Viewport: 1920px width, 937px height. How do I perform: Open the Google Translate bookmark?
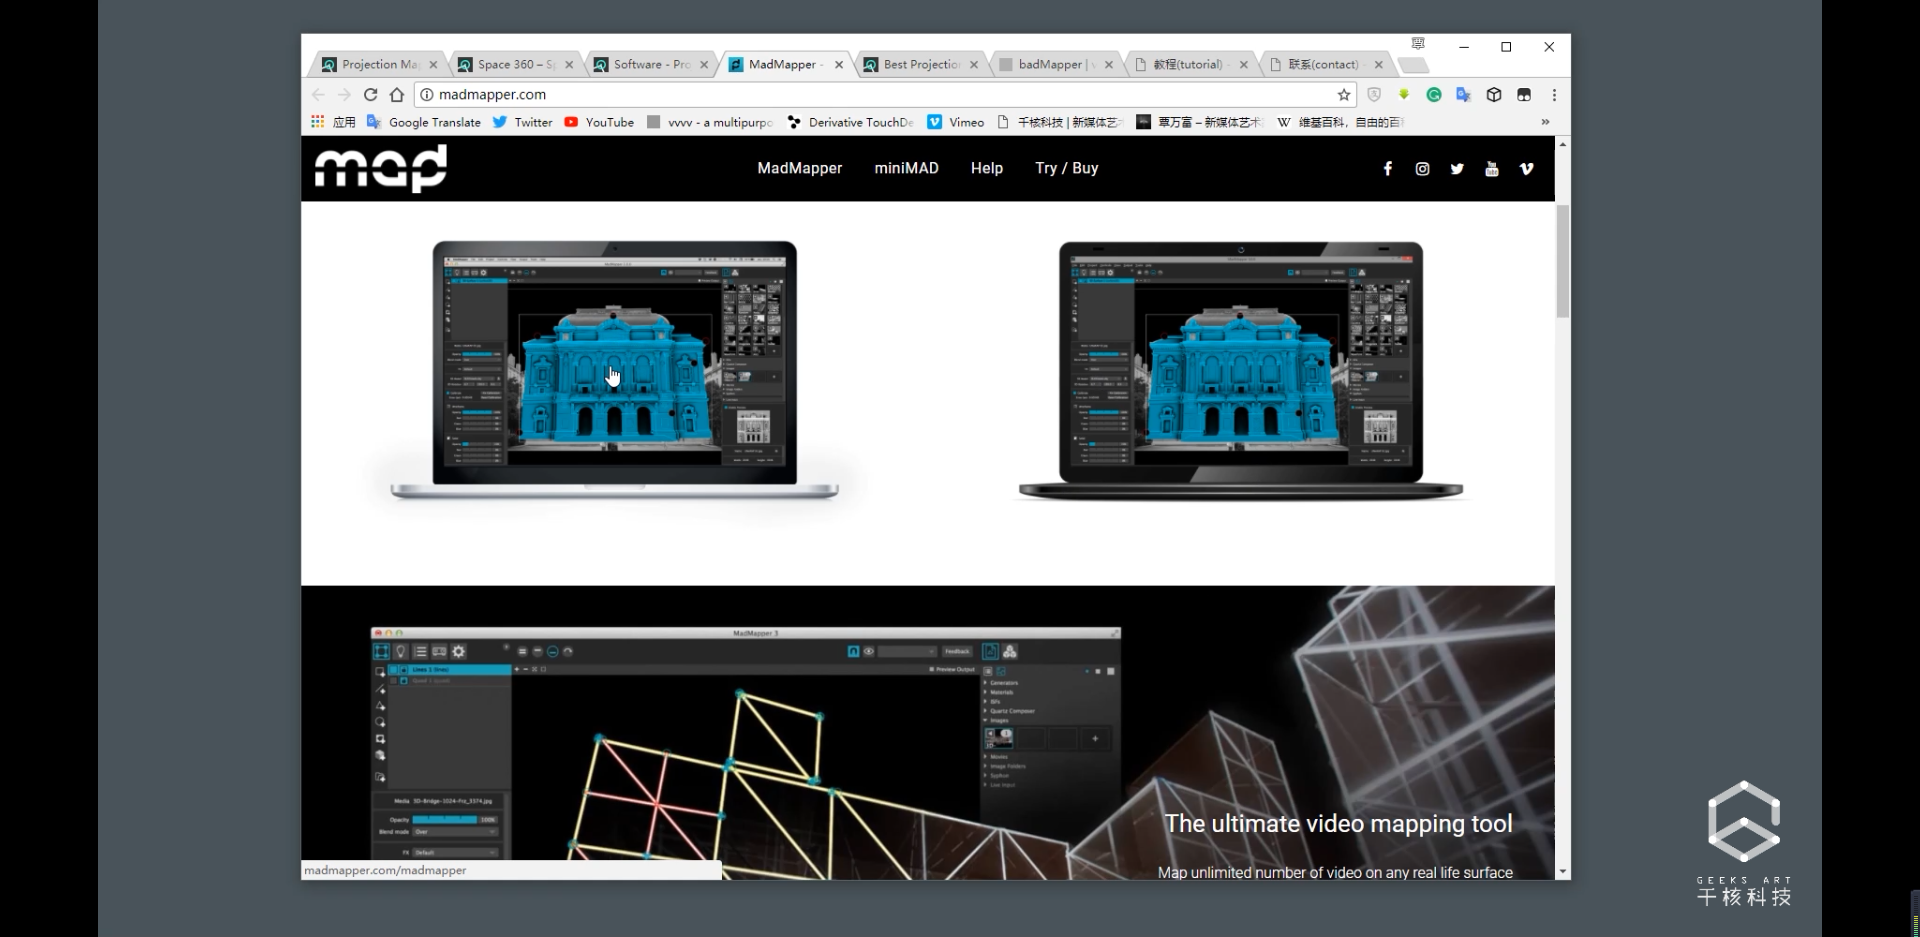tap(424, 122)
